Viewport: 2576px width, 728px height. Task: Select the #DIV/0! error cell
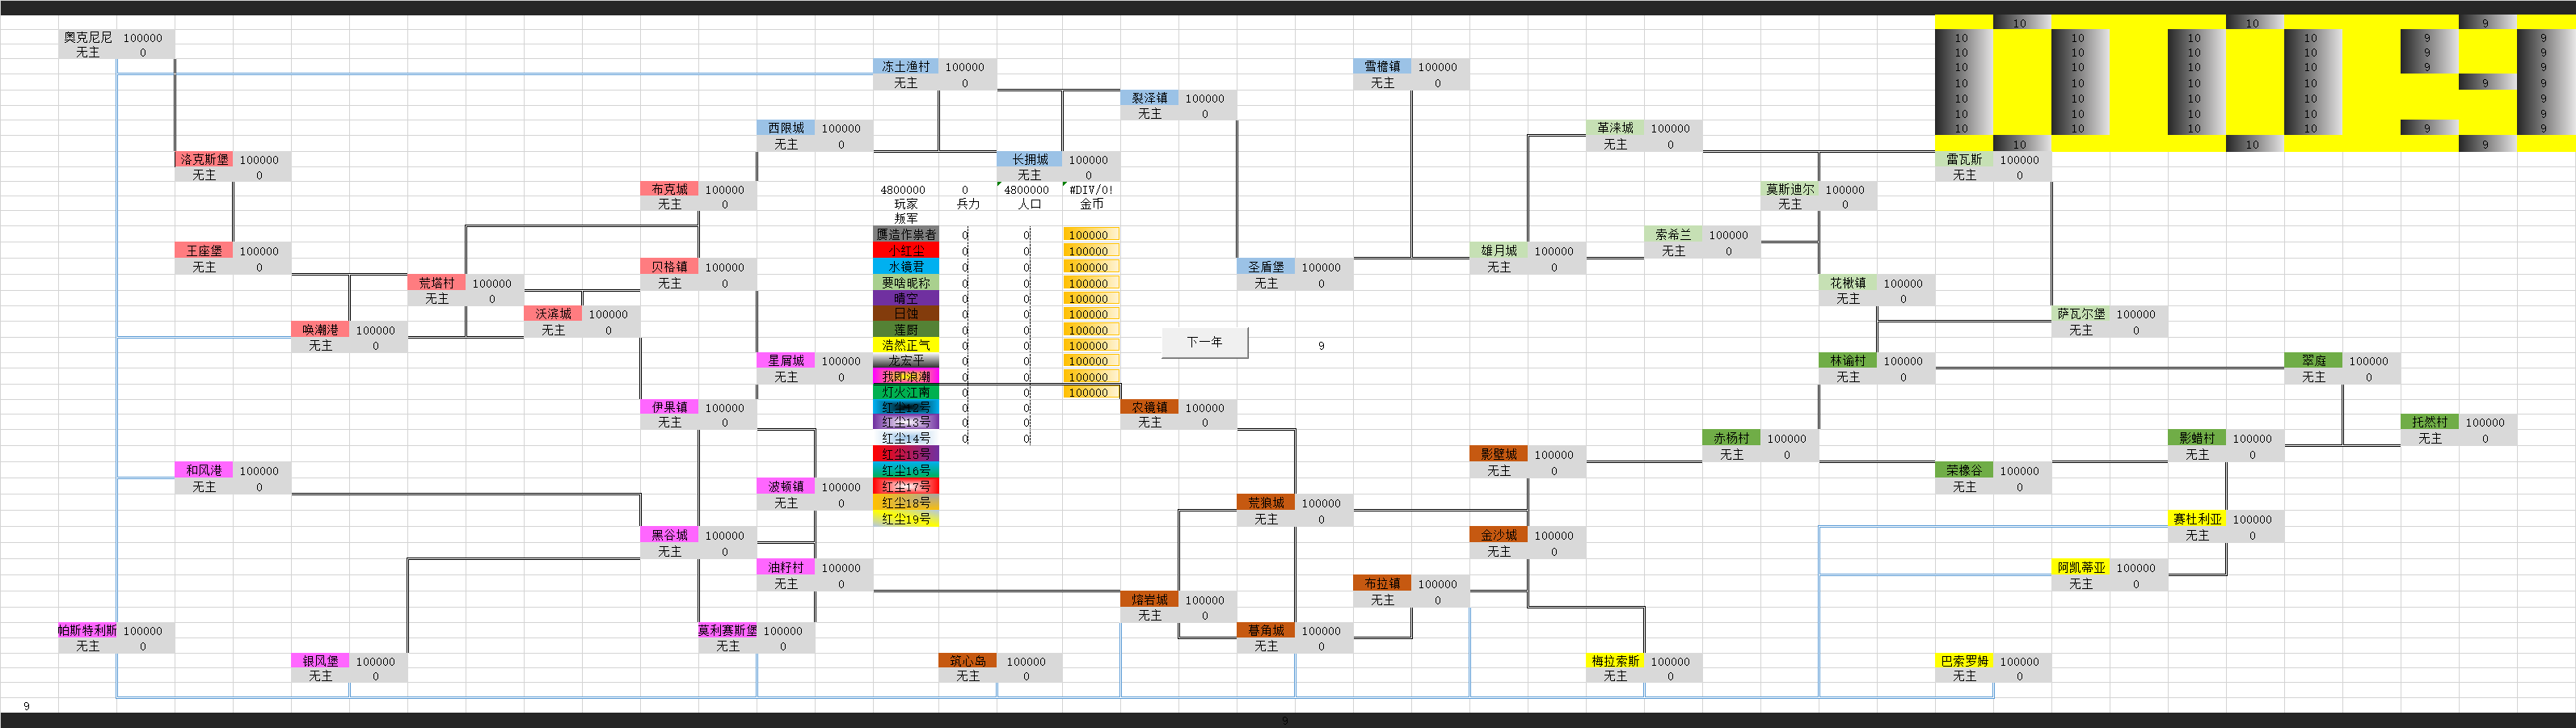tap(1091, 189)
